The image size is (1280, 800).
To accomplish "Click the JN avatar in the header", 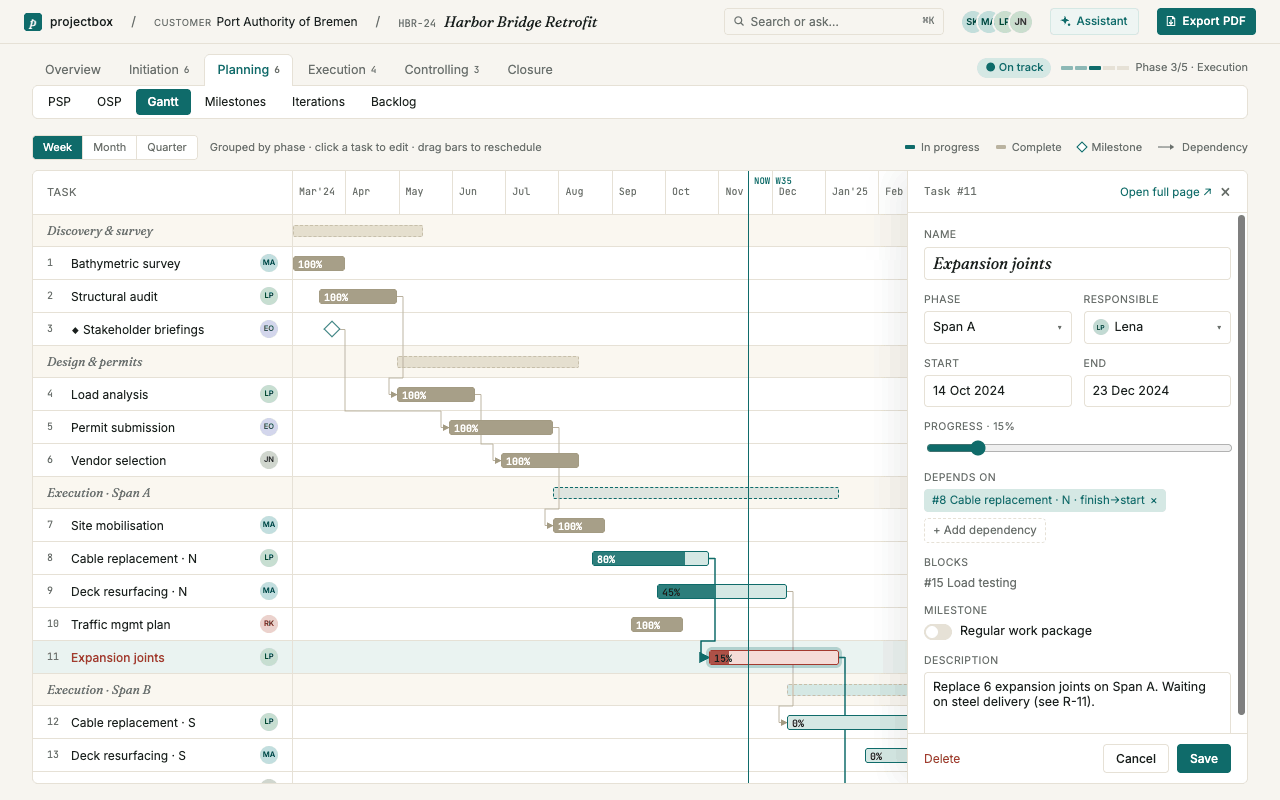I will 1020,22.
